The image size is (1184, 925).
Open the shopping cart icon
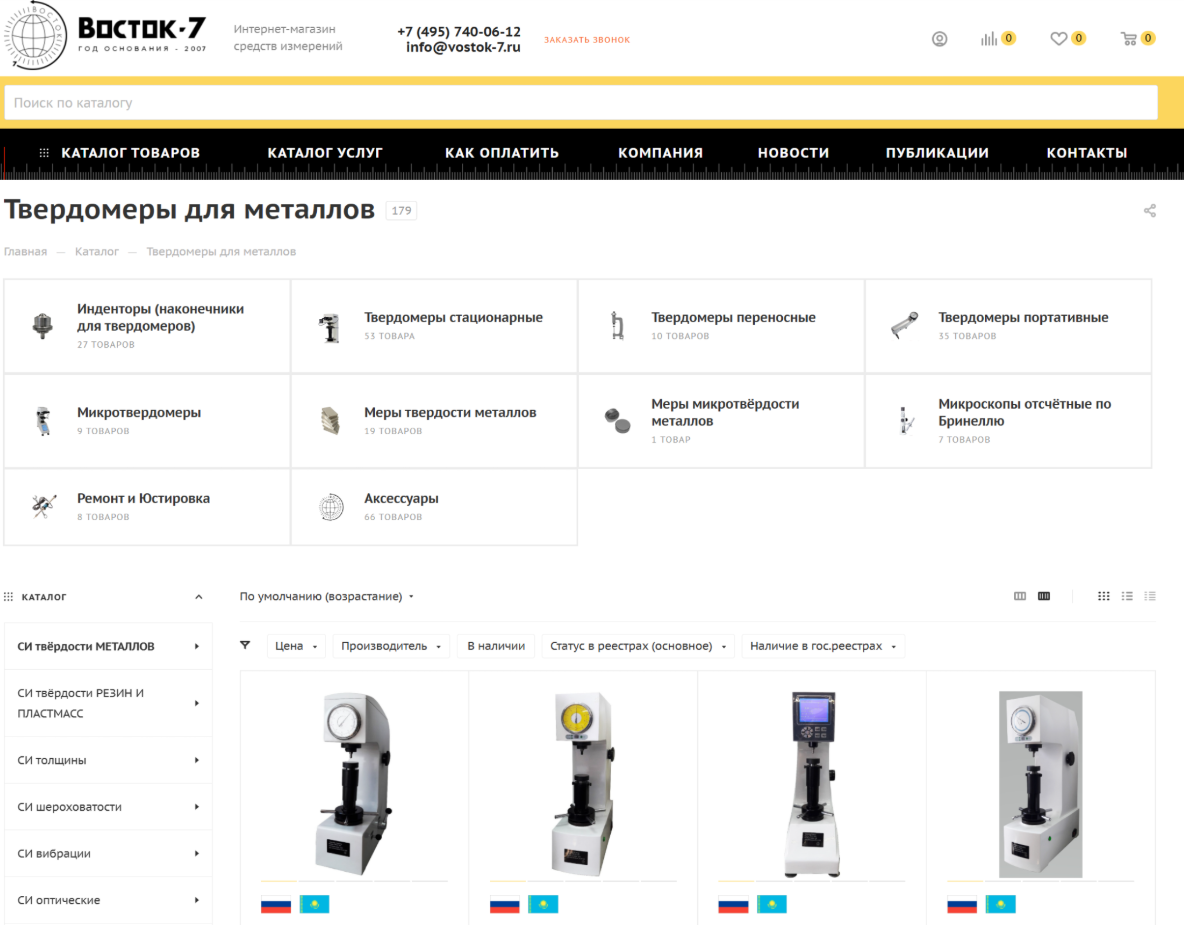pyautogui.click(x=1129, y=39)
